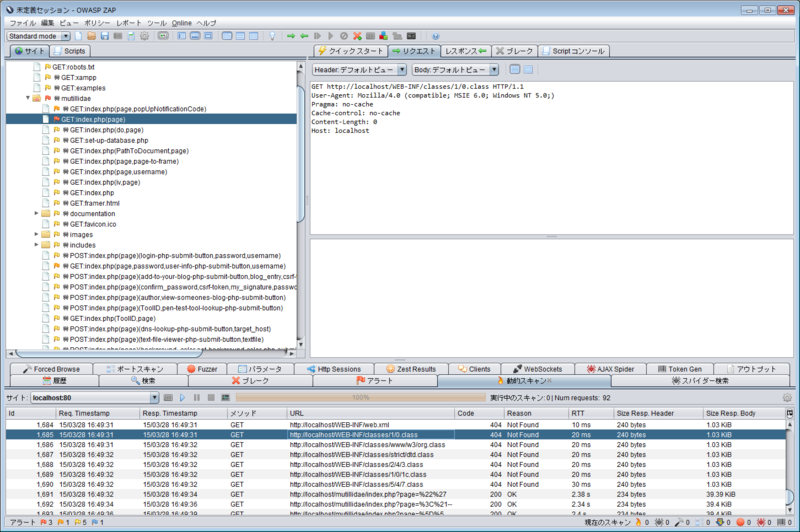Screen dimensions: 800x532
Task: Switch to the Scripts tab
Action: (70, 51)
